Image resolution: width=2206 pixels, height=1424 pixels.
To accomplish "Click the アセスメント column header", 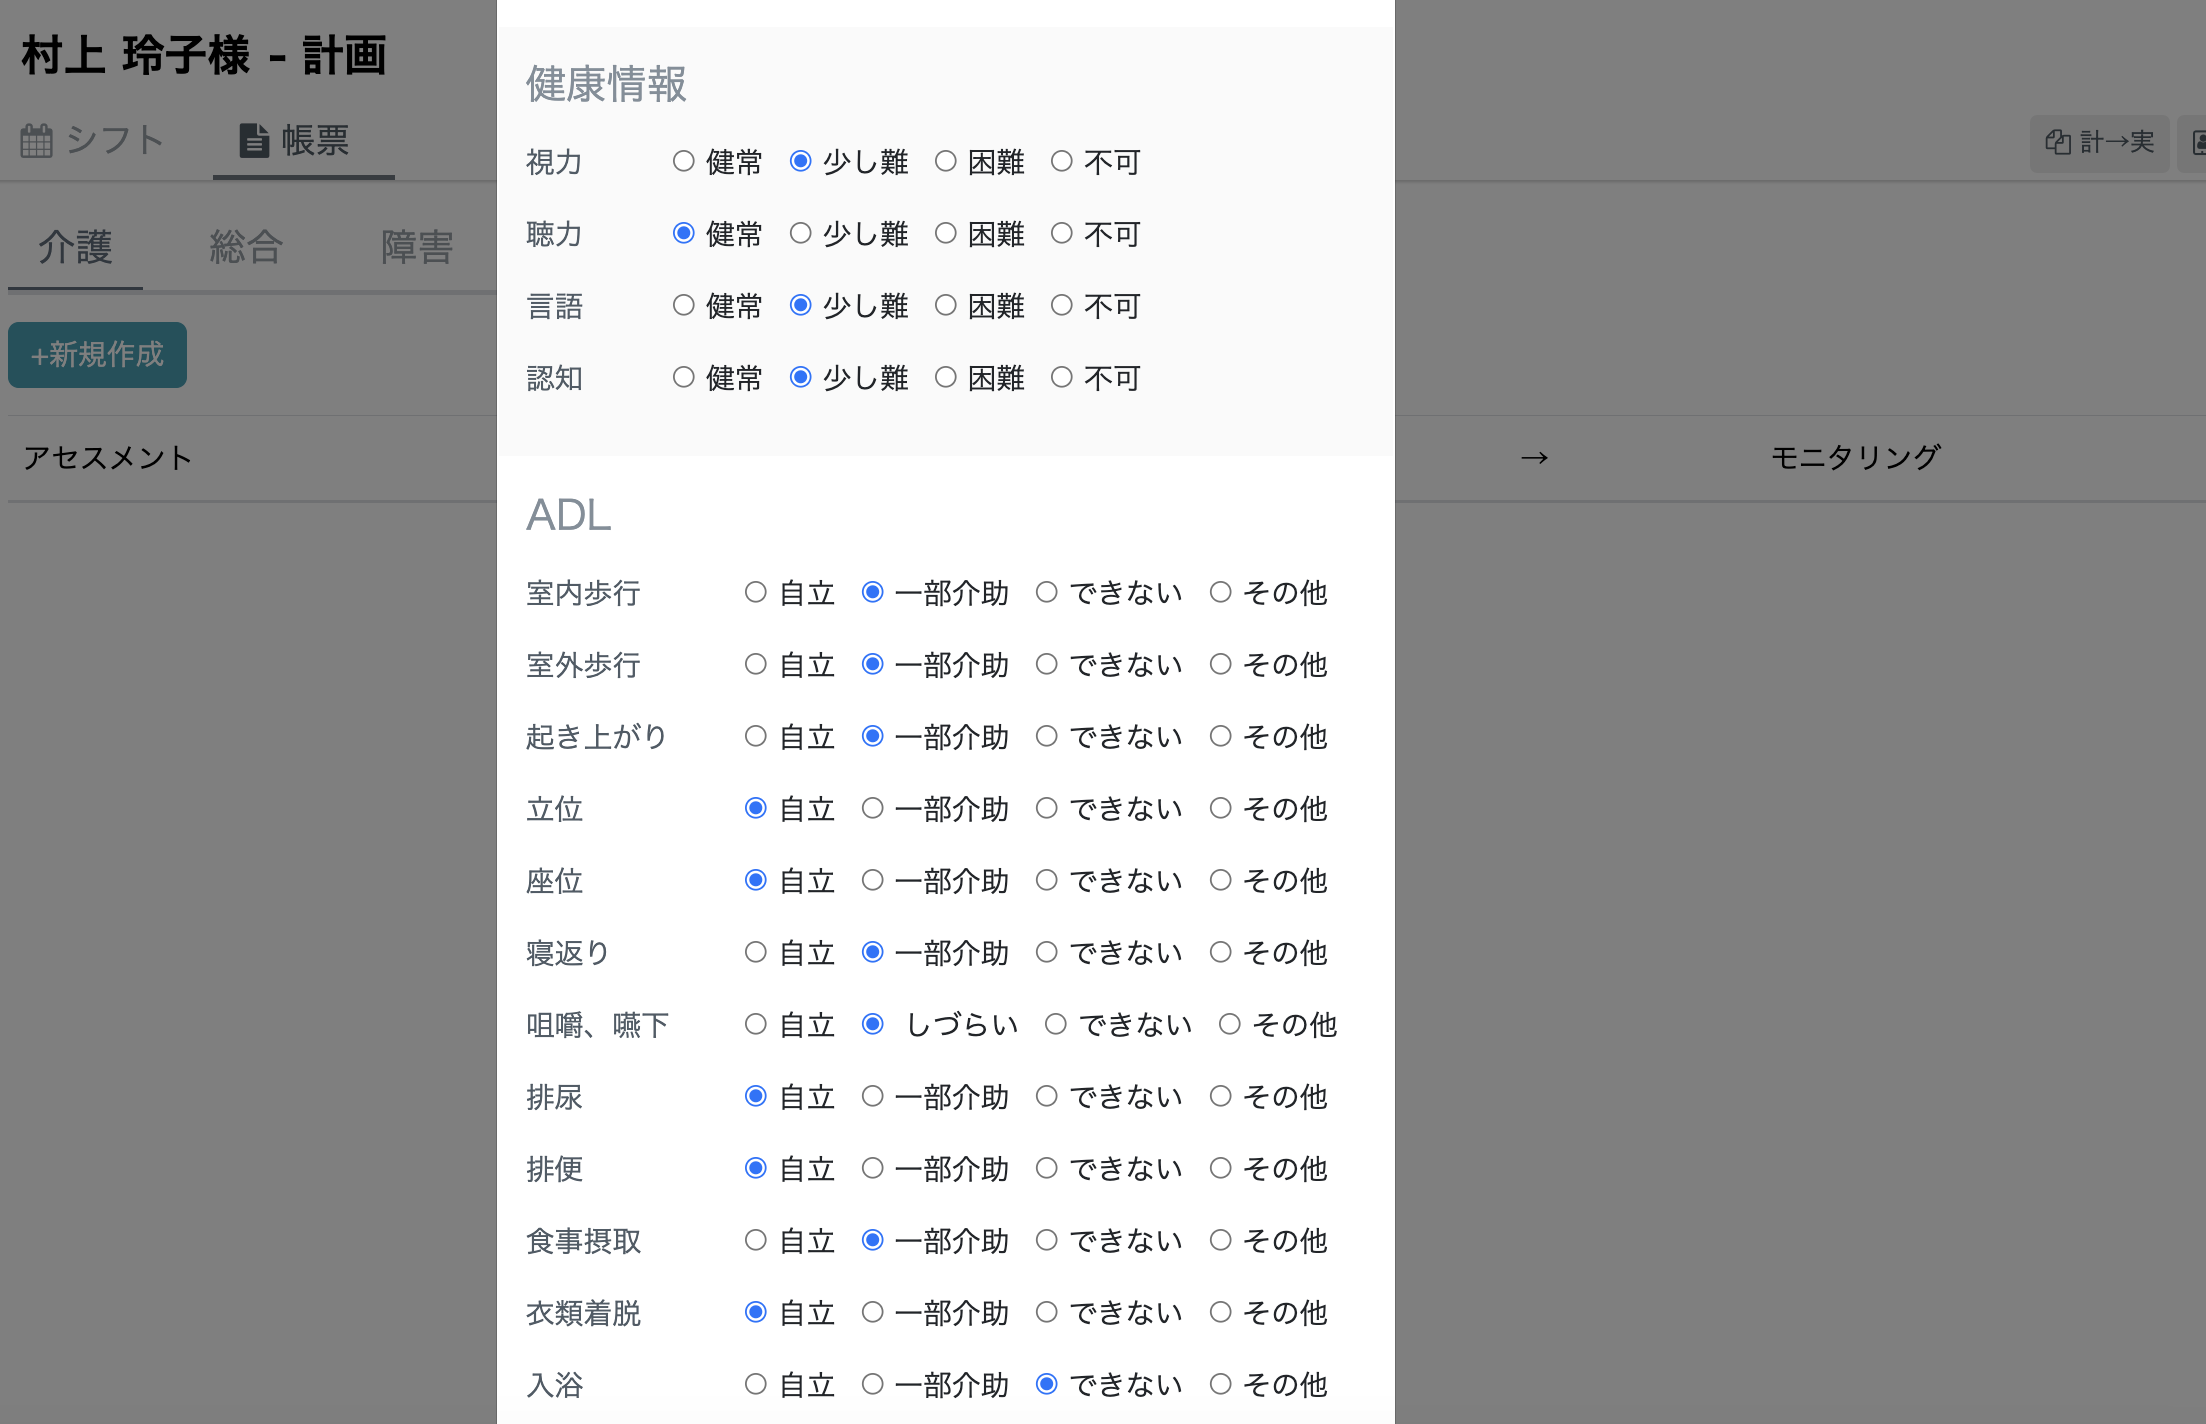I will click(x=108, y=457).
